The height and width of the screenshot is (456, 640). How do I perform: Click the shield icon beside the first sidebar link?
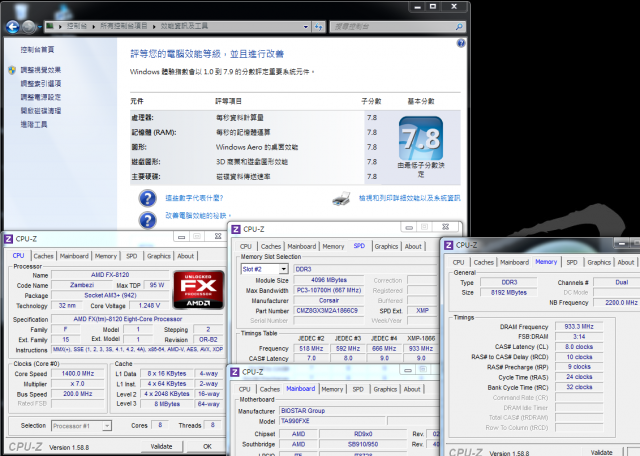click(12, 70)
